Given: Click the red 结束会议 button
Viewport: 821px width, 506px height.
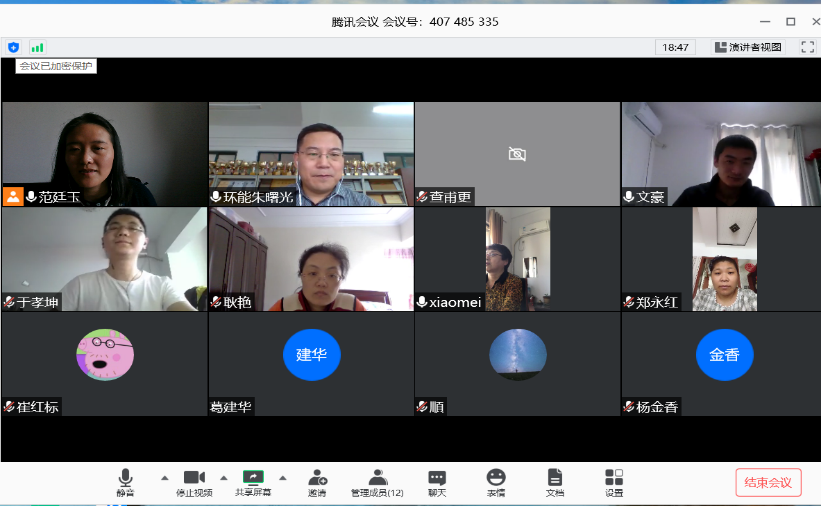Looking at the screenshot, I should coord(768,482).
